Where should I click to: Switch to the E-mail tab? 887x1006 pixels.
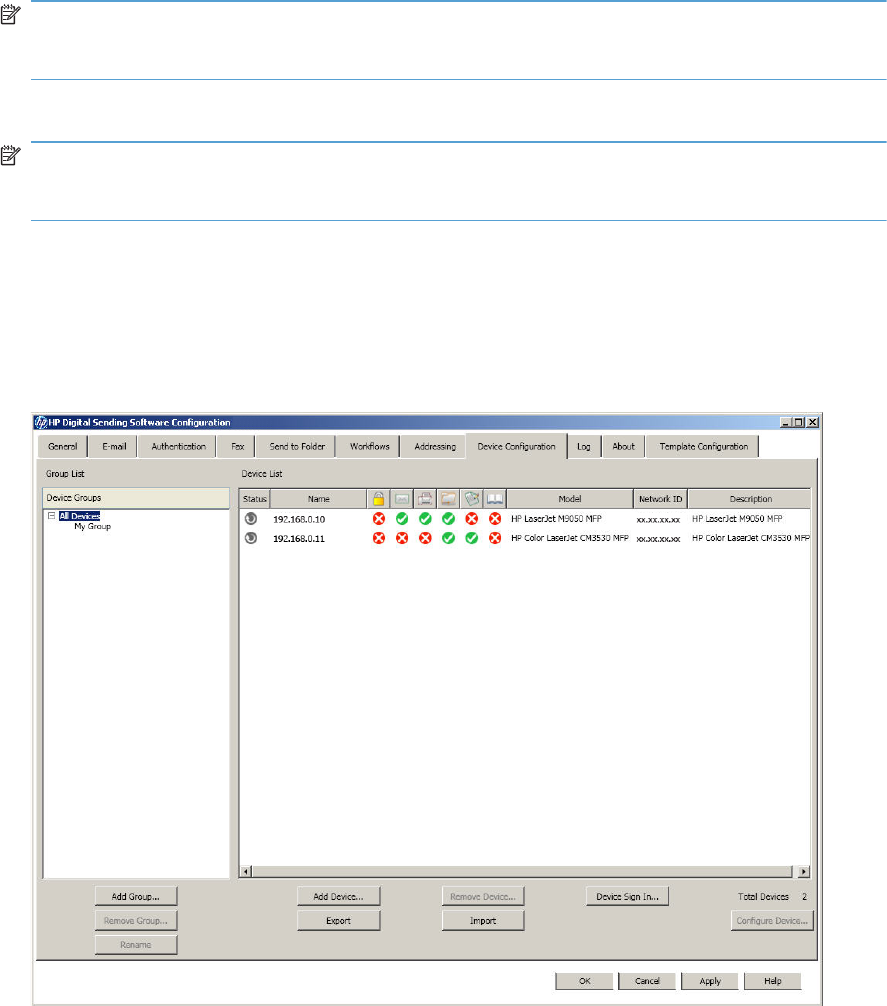point(114,447)
